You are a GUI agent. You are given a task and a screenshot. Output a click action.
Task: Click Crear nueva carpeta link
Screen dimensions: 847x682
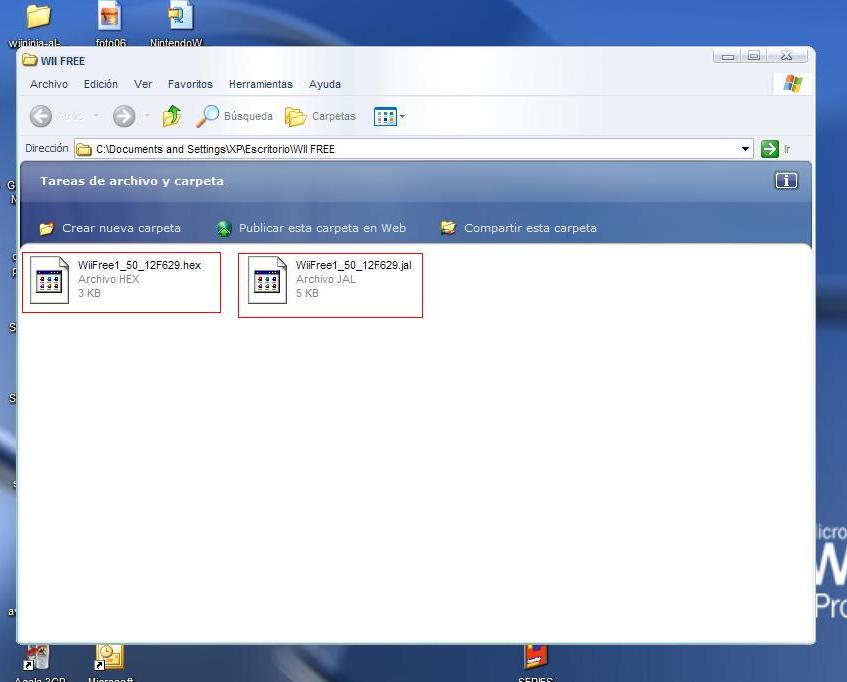[x=121, y=228]
